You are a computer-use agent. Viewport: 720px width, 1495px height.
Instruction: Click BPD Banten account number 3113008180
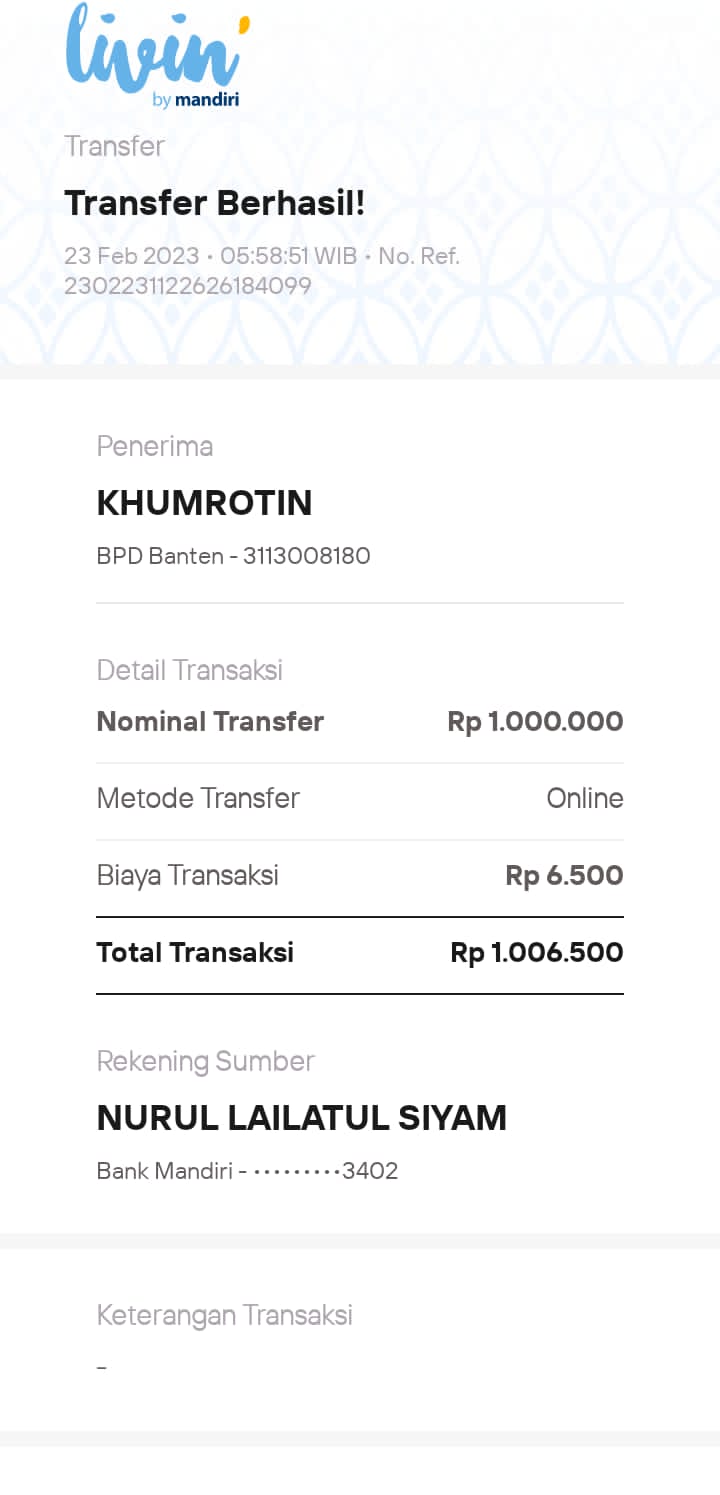pos(306,556)
